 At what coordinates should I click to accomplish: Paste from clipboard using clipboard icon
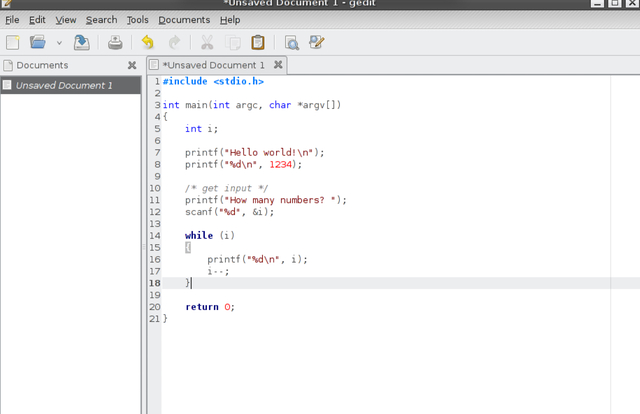pos(258,42)
